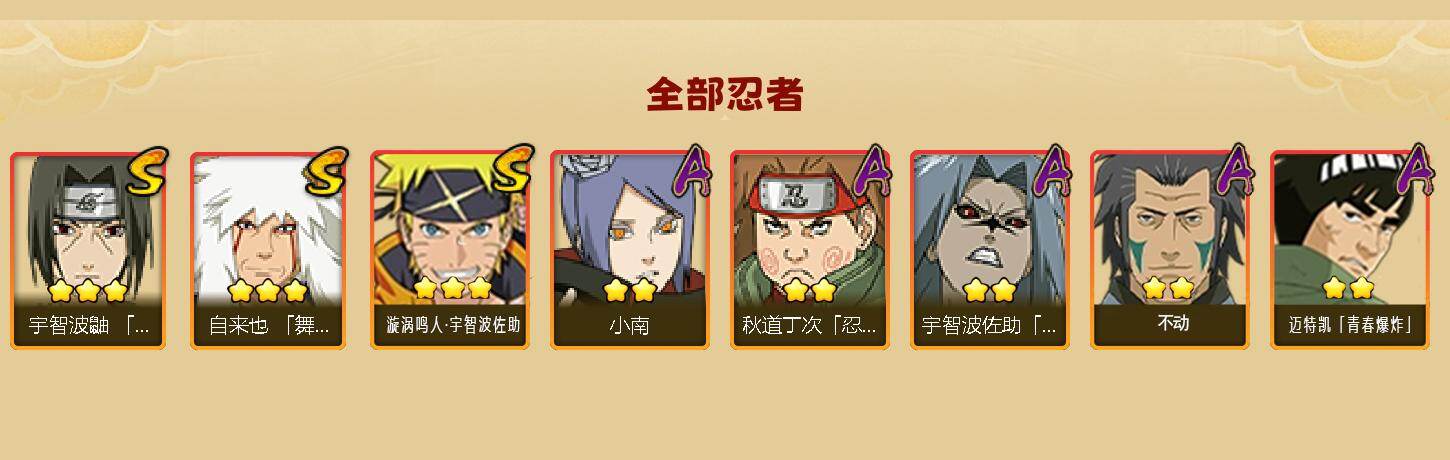Open the 宇智波佐助 A-rank card portrait

989,229
